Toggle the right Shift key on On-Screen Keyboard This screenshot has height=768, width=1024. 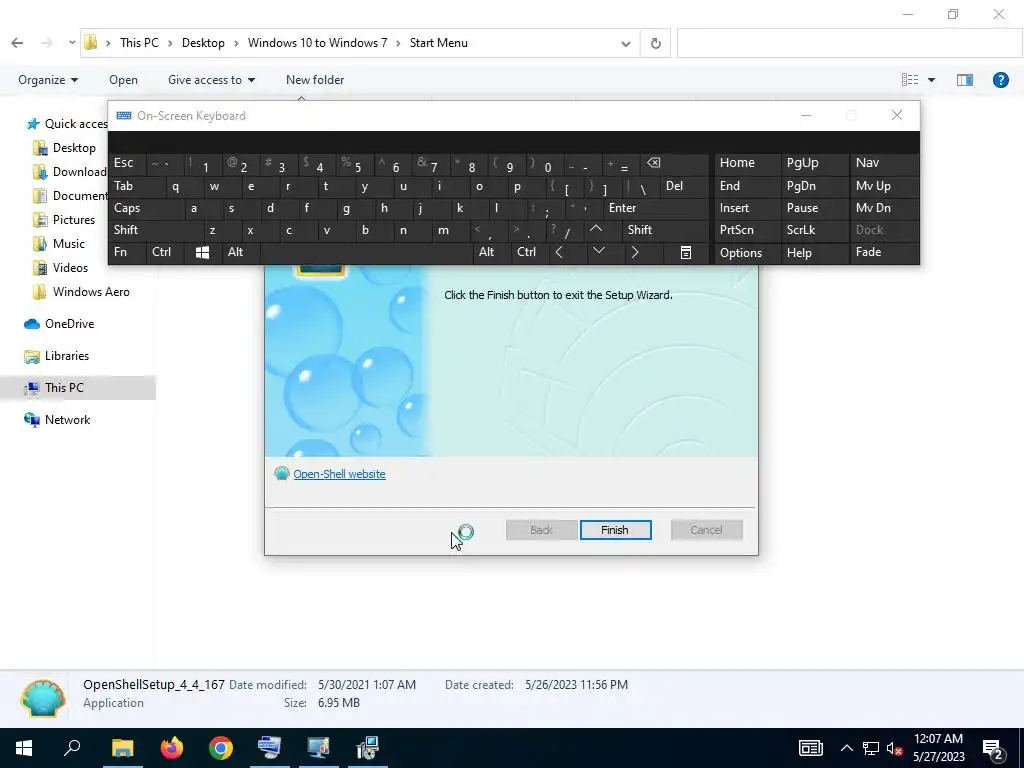tap(665, 230)
